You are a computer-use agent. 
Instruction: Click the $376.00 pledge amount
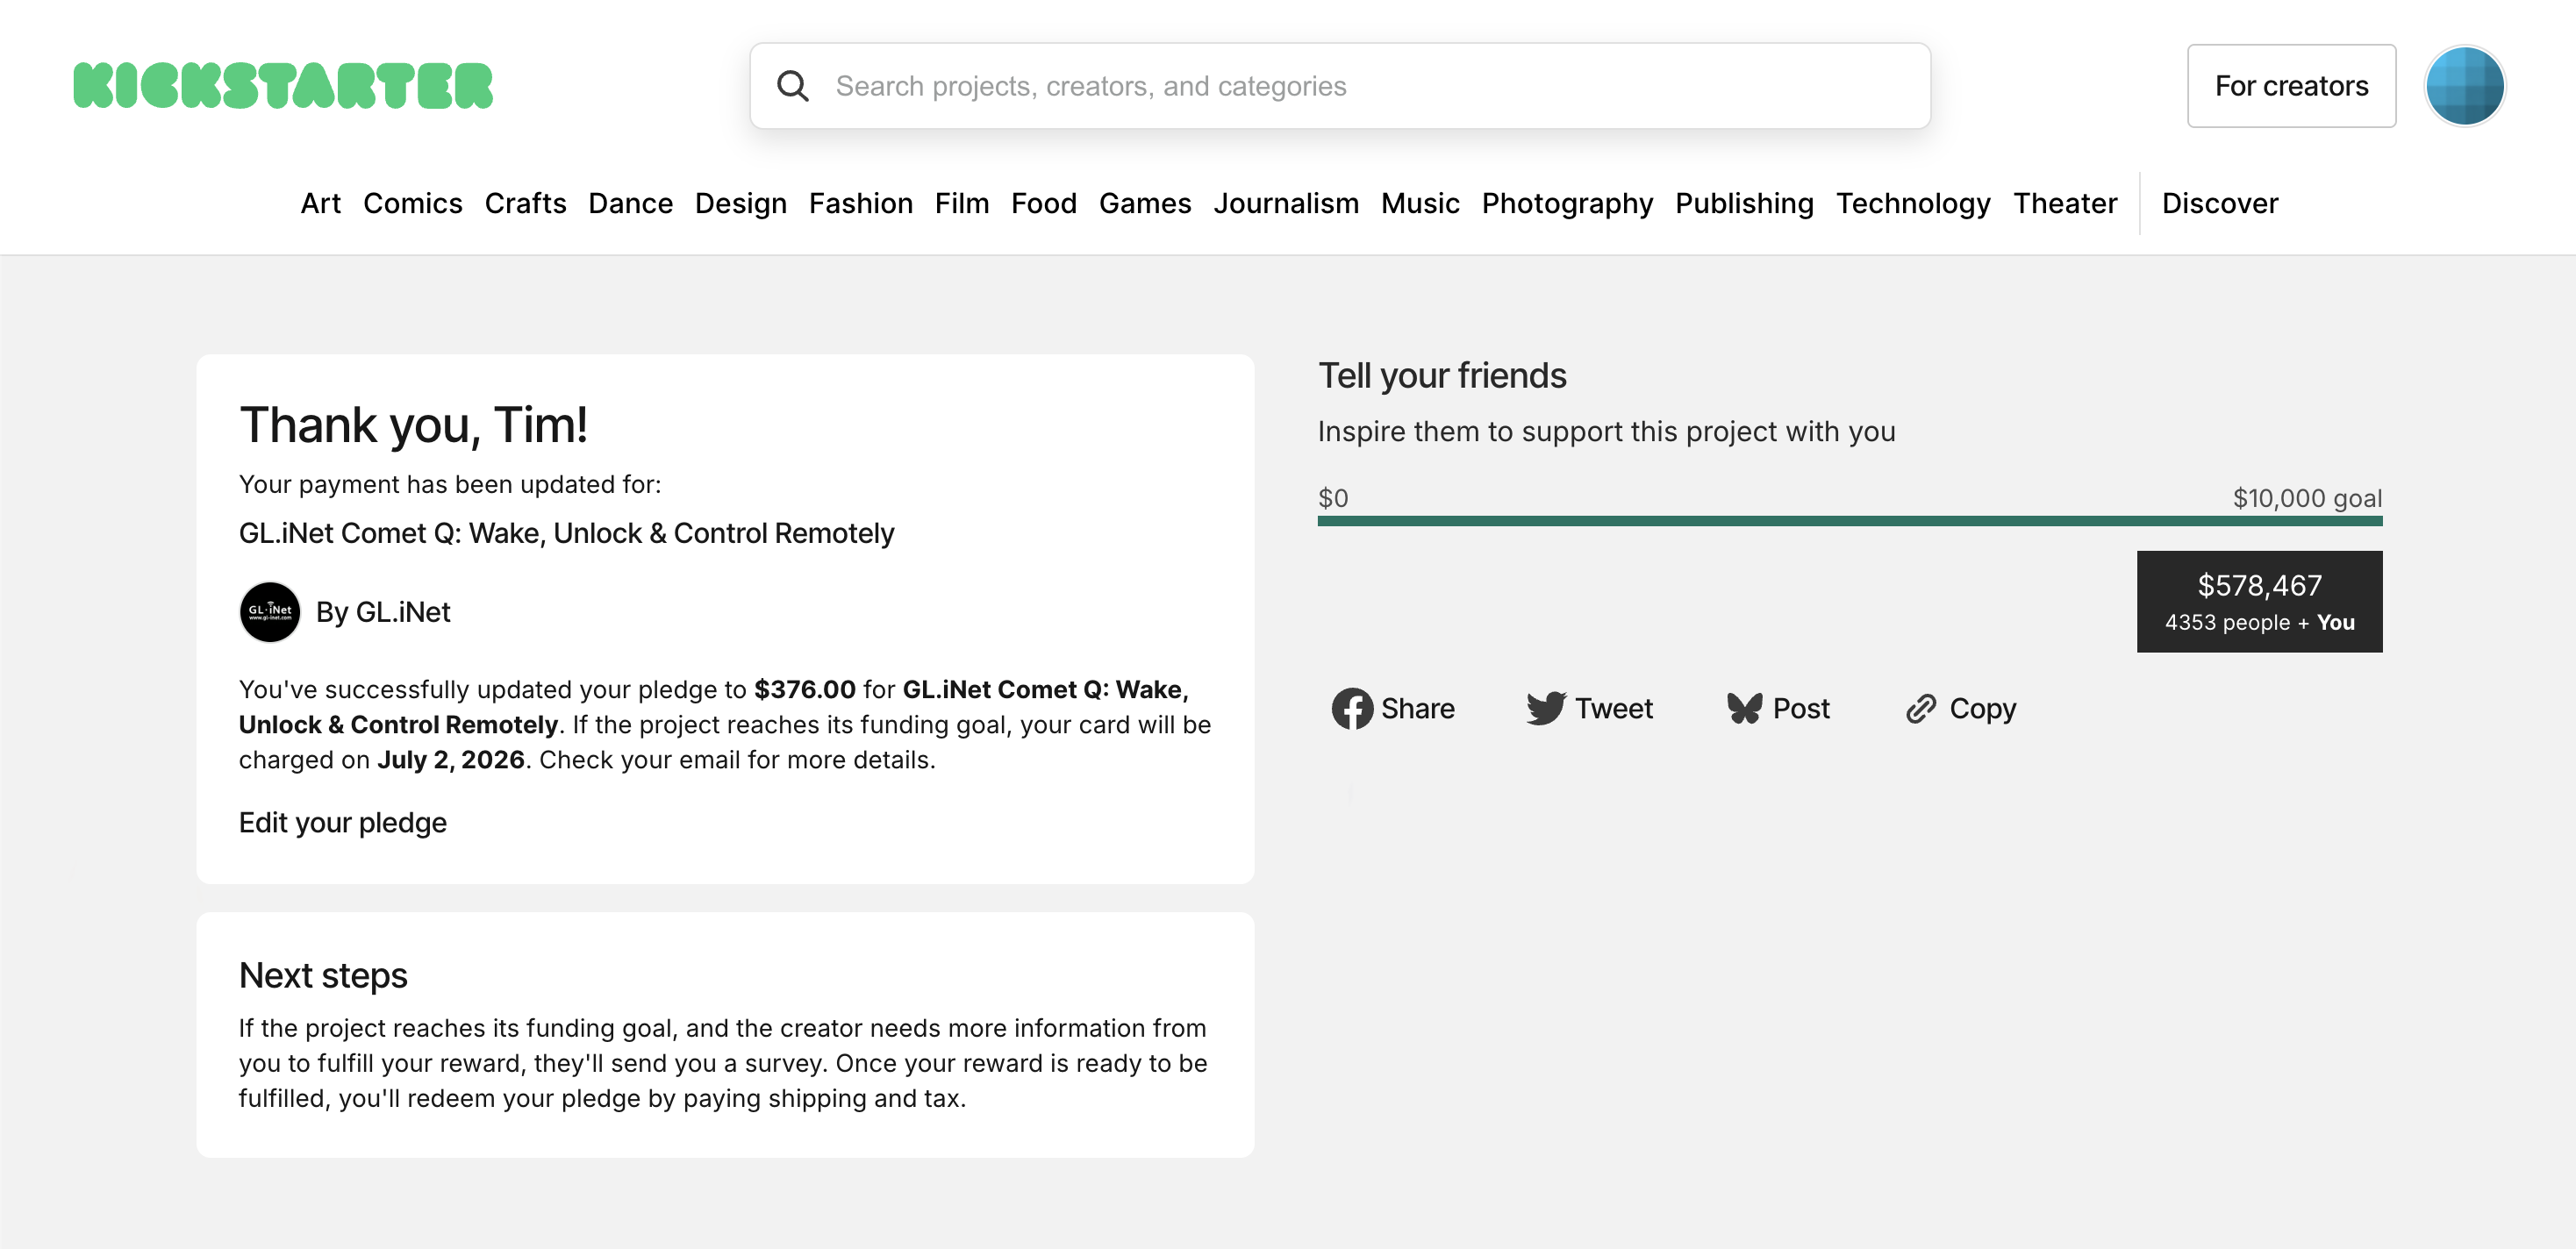click(805, 690)
